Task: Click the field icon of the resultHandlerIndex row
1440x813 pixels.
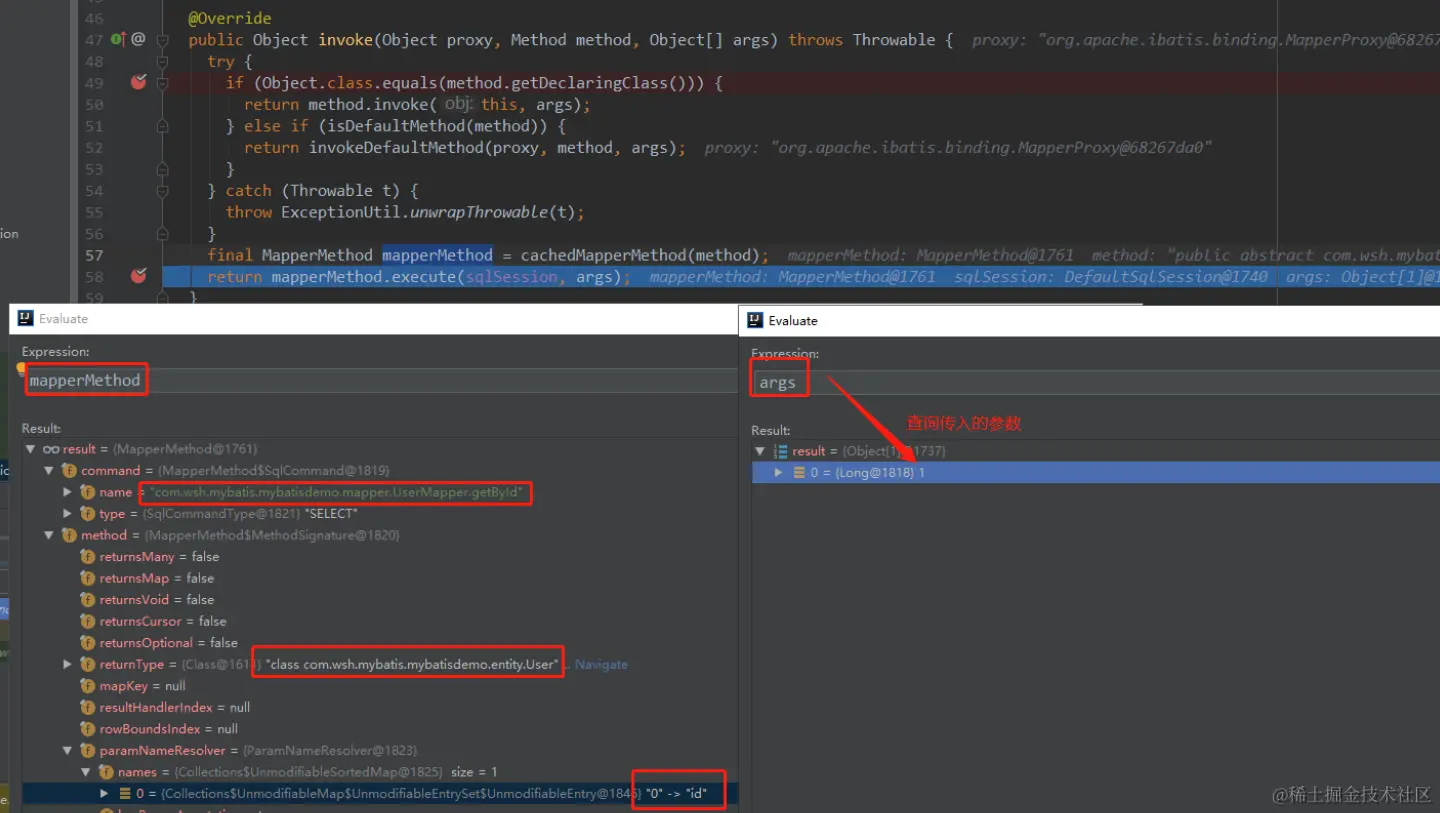Action: [x=87, y=707]
